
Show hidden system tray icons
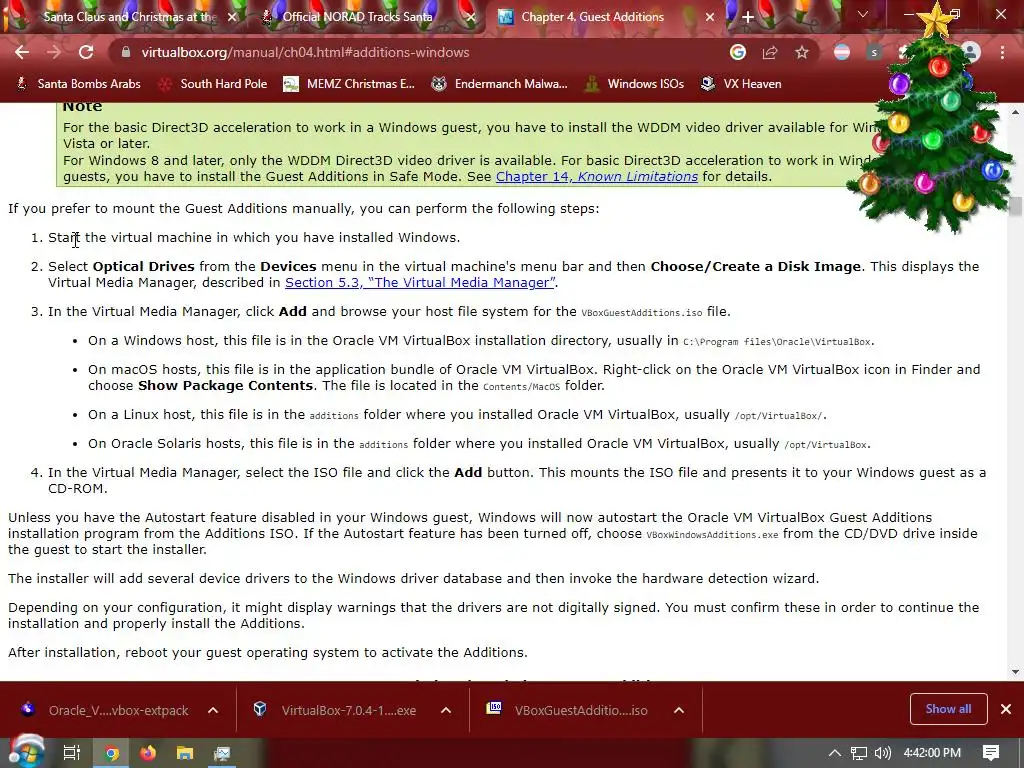click(x=835, y=753)
